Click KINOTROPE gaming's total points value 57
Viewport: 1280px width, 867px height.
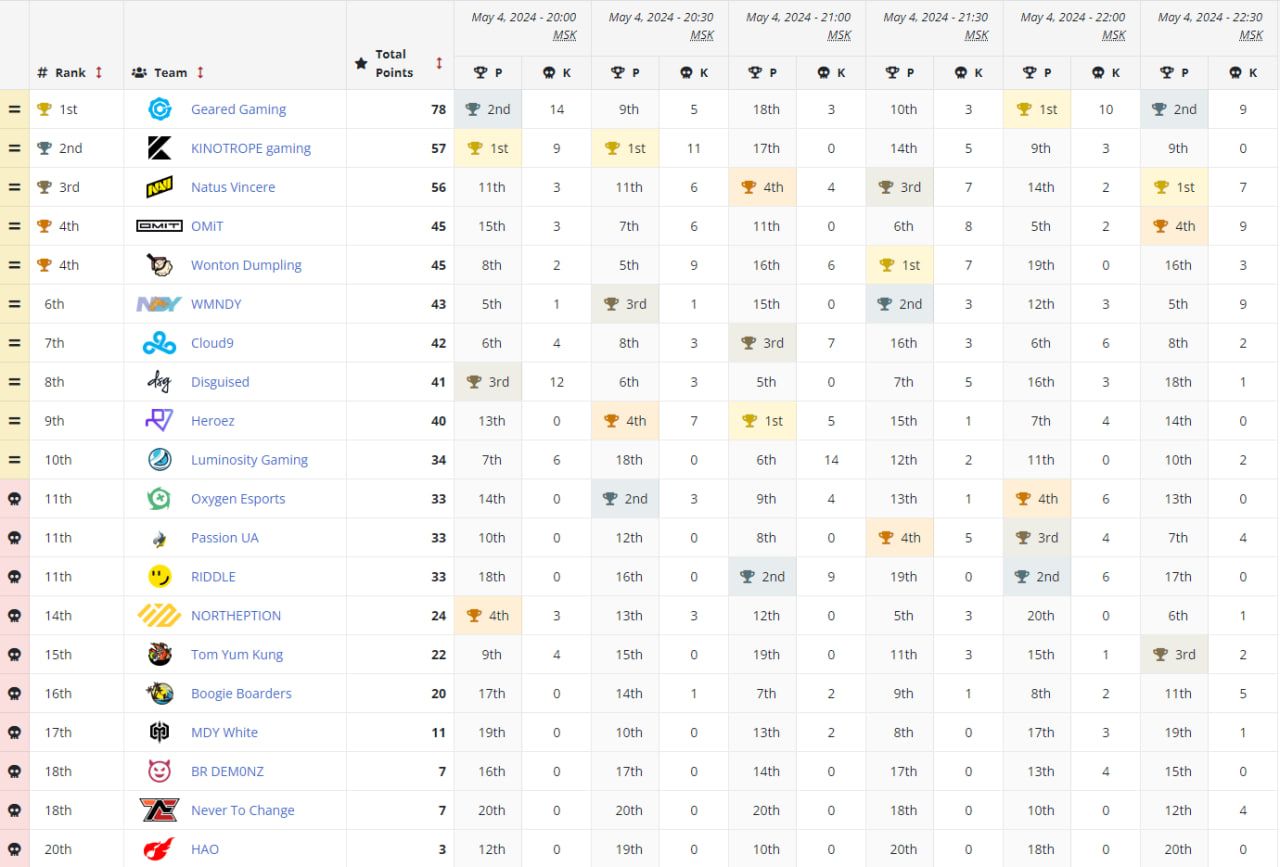point(438,148)
